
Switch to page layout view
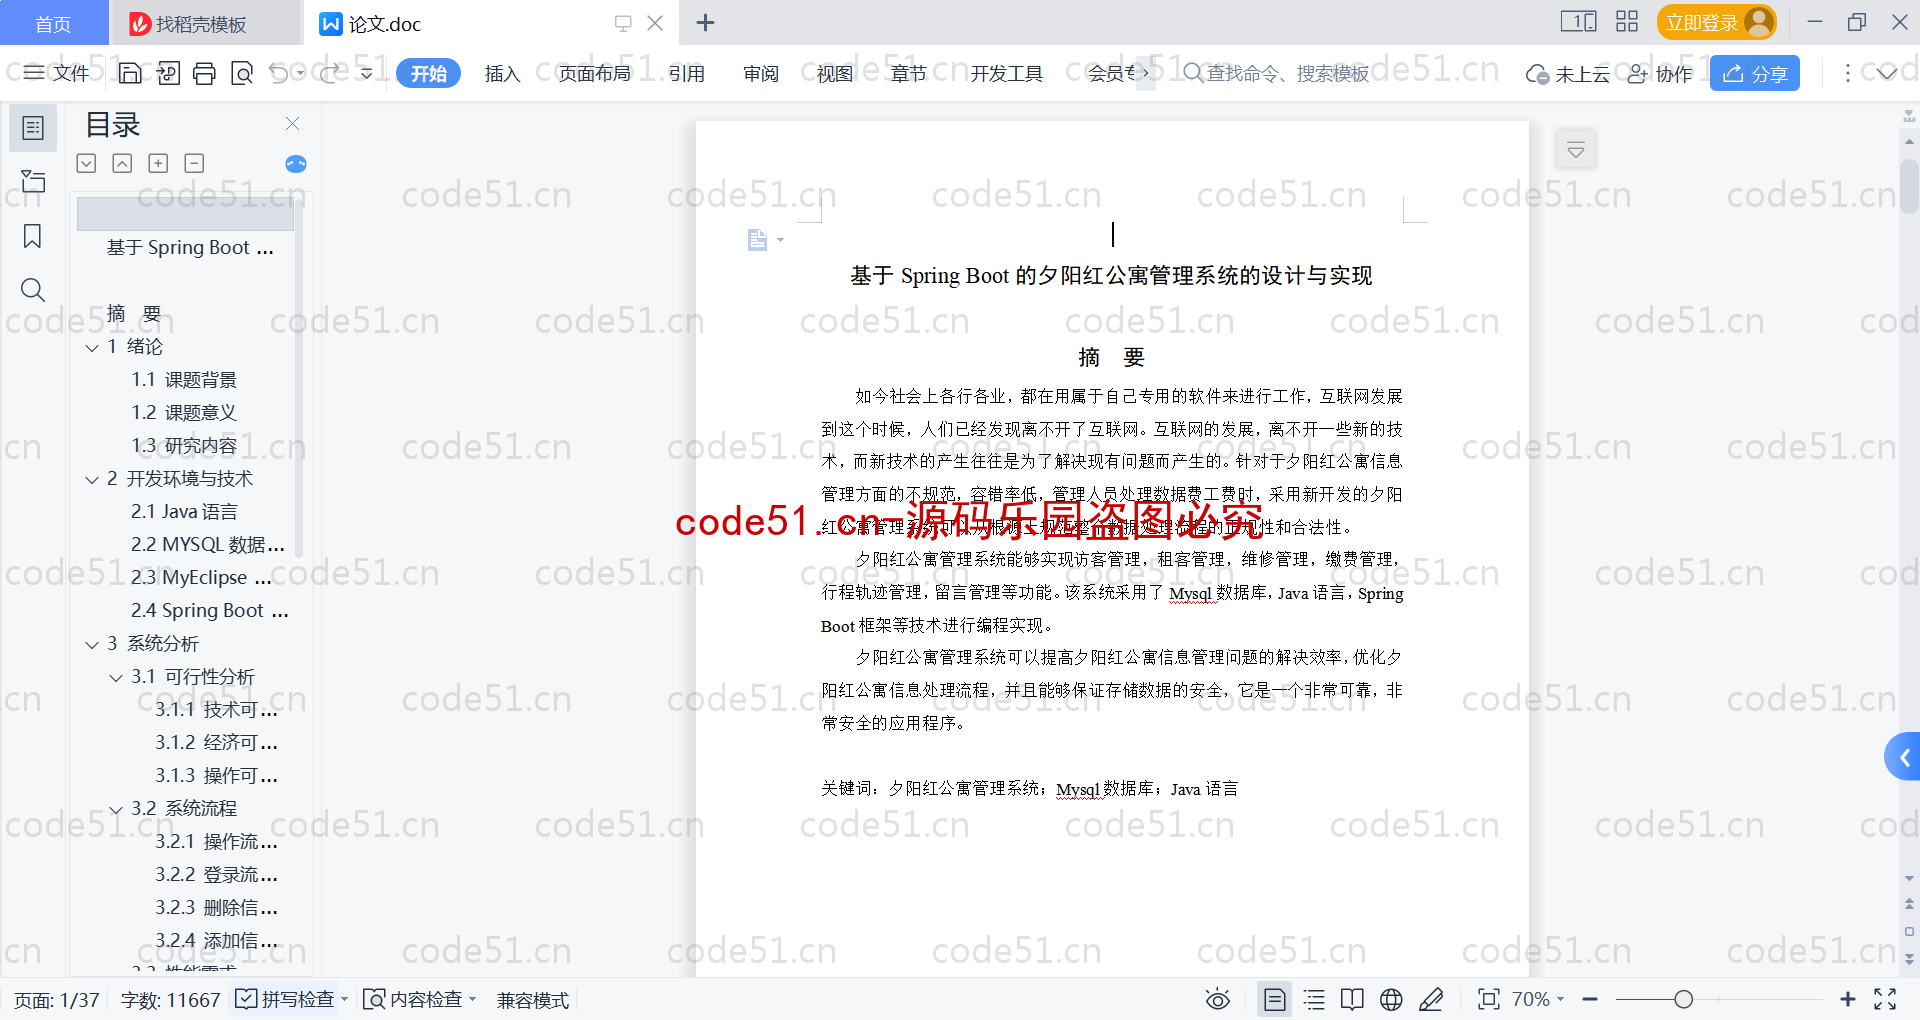pyautogui.click(x=1275, y=999)
